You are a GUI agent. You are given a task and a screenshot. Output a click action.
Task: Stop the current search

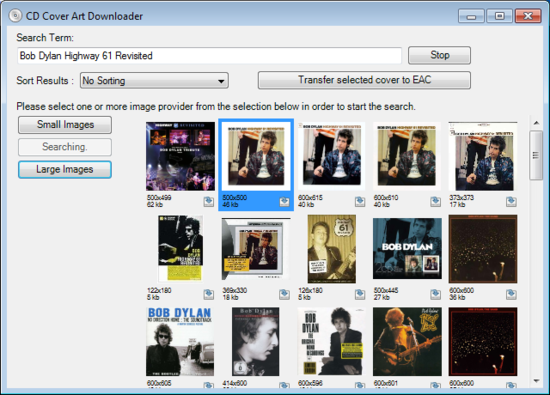click(440, 55)
